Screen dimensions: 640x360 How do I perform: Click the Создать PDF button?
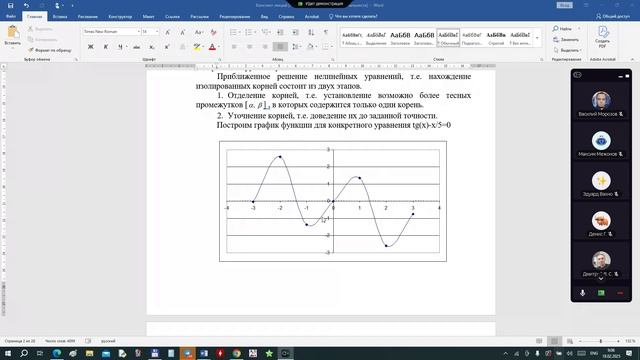tap(602, 37)
